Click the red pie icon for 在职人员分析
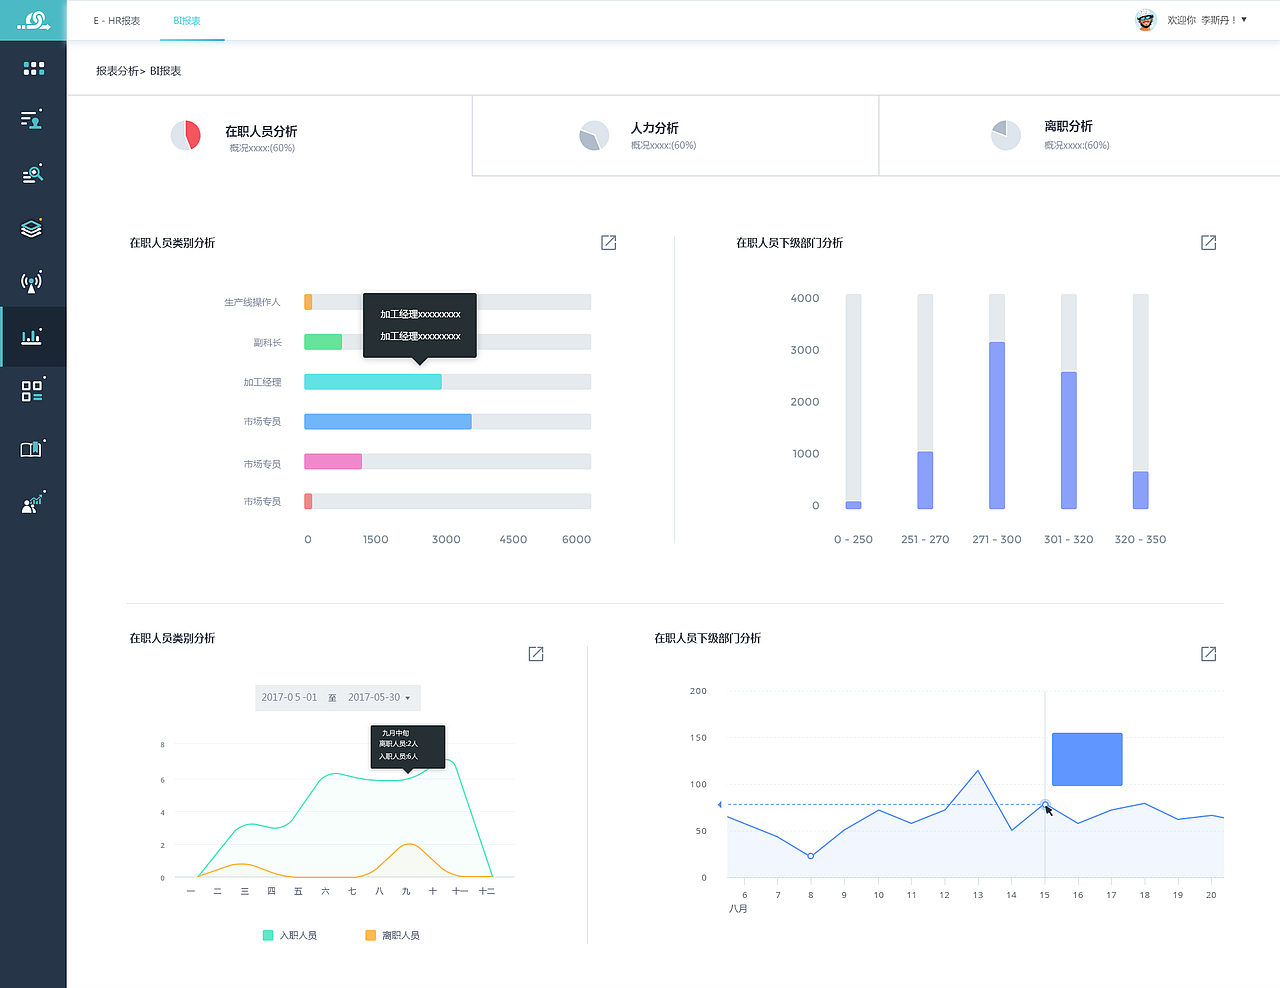 [186, 135]
